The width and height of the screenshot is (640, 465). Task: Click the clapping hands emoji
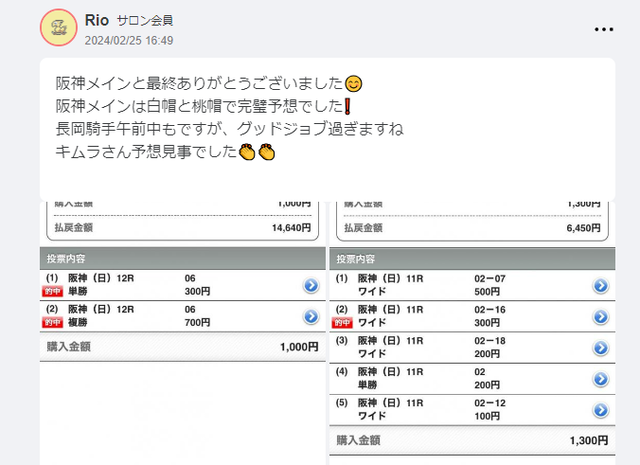click(257, 152)
